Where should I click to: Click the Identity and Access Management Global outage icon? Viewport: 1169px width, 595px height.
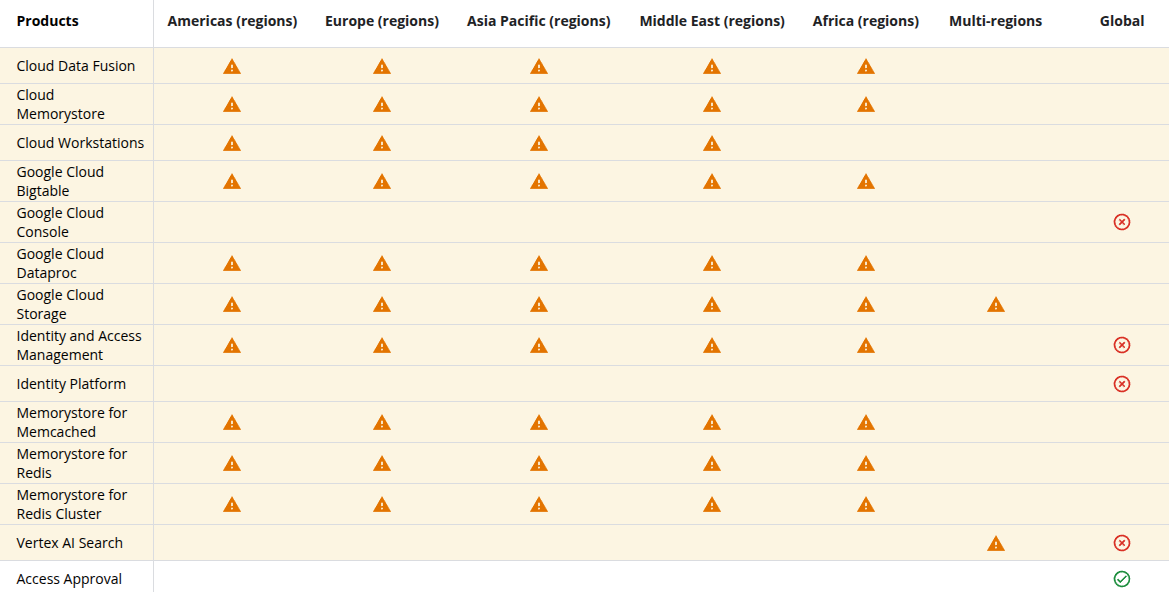tap(1121, 345)
